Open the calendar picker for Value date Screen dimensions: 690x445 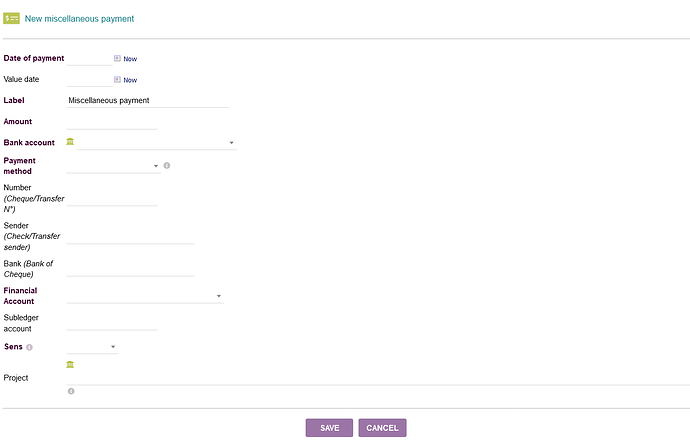[117, 79]
